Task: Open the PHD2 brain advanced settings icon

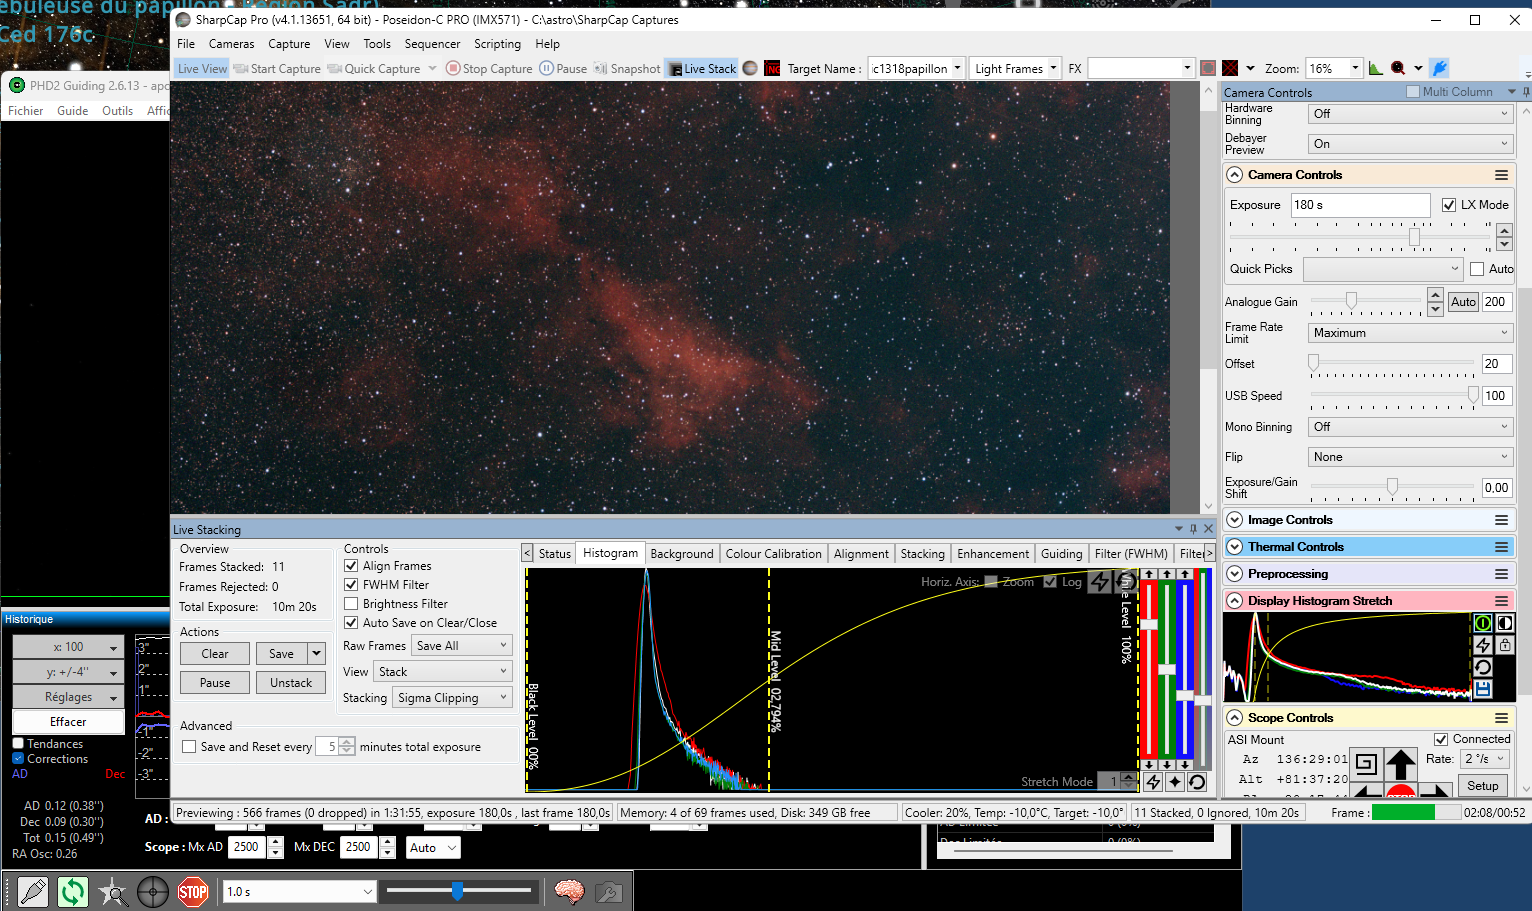Action: tap(569, 891)
